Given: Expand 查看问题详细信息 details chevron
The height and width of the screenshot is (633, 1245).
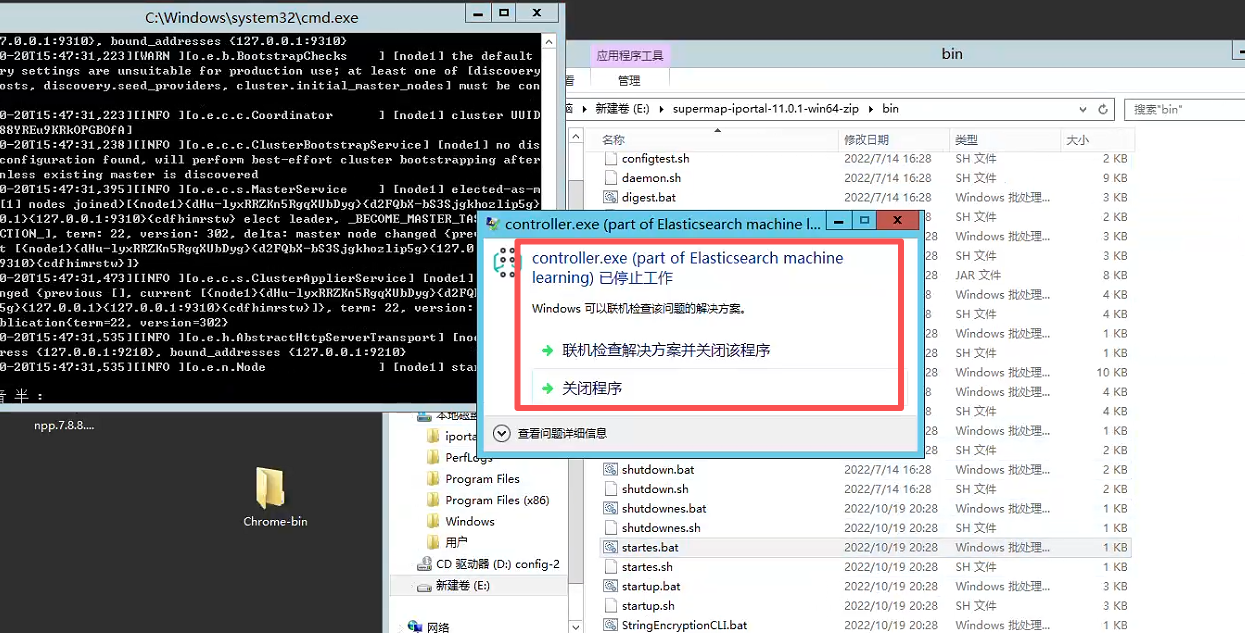Looking at the screenshot, I should coord(502,433).
